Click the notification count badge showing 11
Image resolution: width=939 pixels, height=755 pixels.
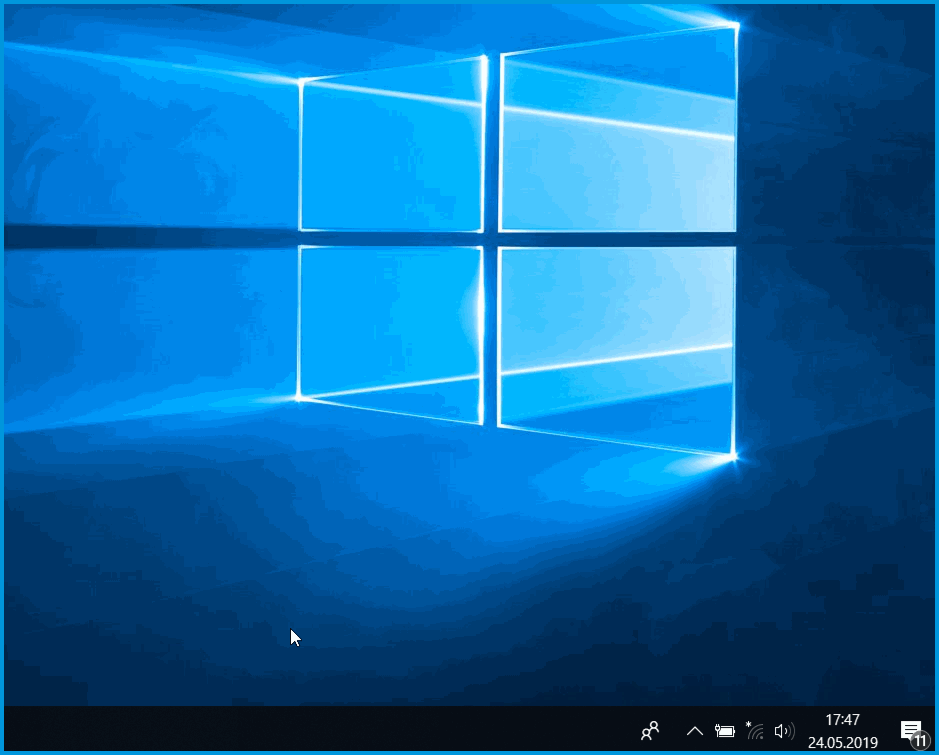pyautogui.click(x=919, y=740)
